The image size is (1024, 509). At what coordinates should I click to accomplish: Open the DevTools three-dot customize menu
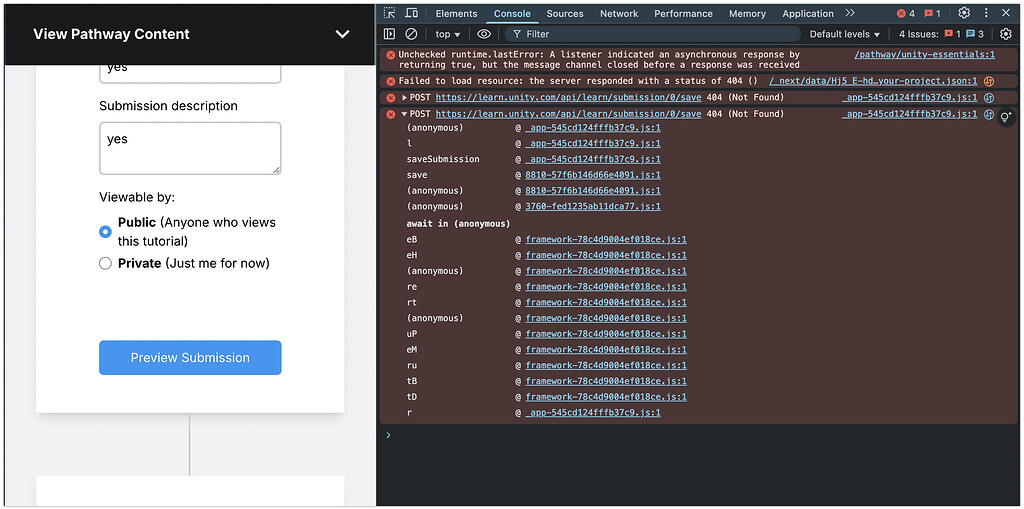985,13
